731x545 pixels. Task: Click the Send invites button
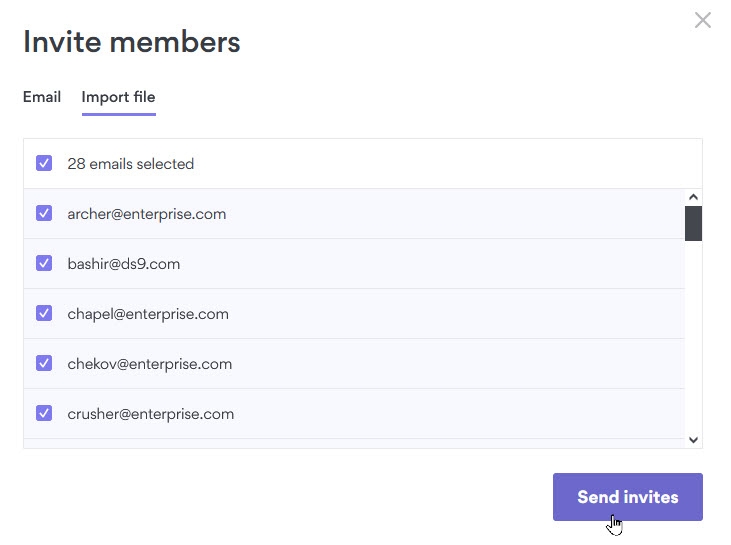click(x=628, y=497)
